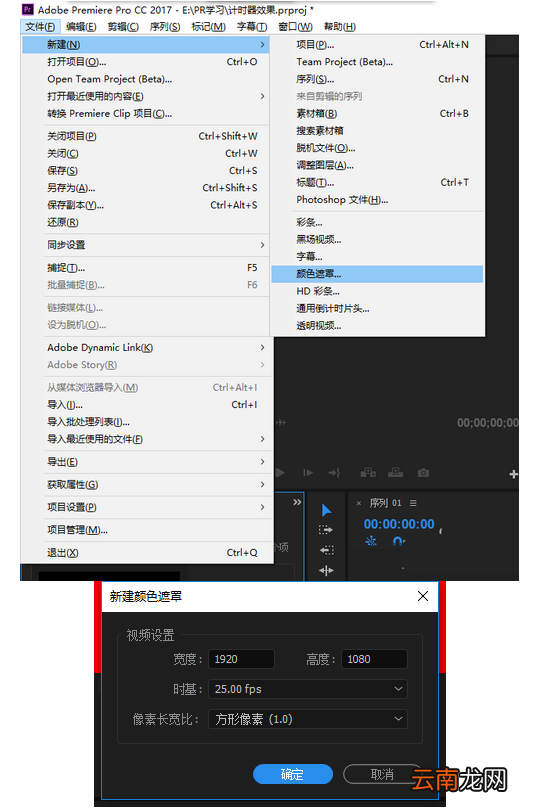This screenshot has height=808, width=544.
Task: Open the Button Editor plus icon
Action: pyautogui.click(x=514, y=474)
